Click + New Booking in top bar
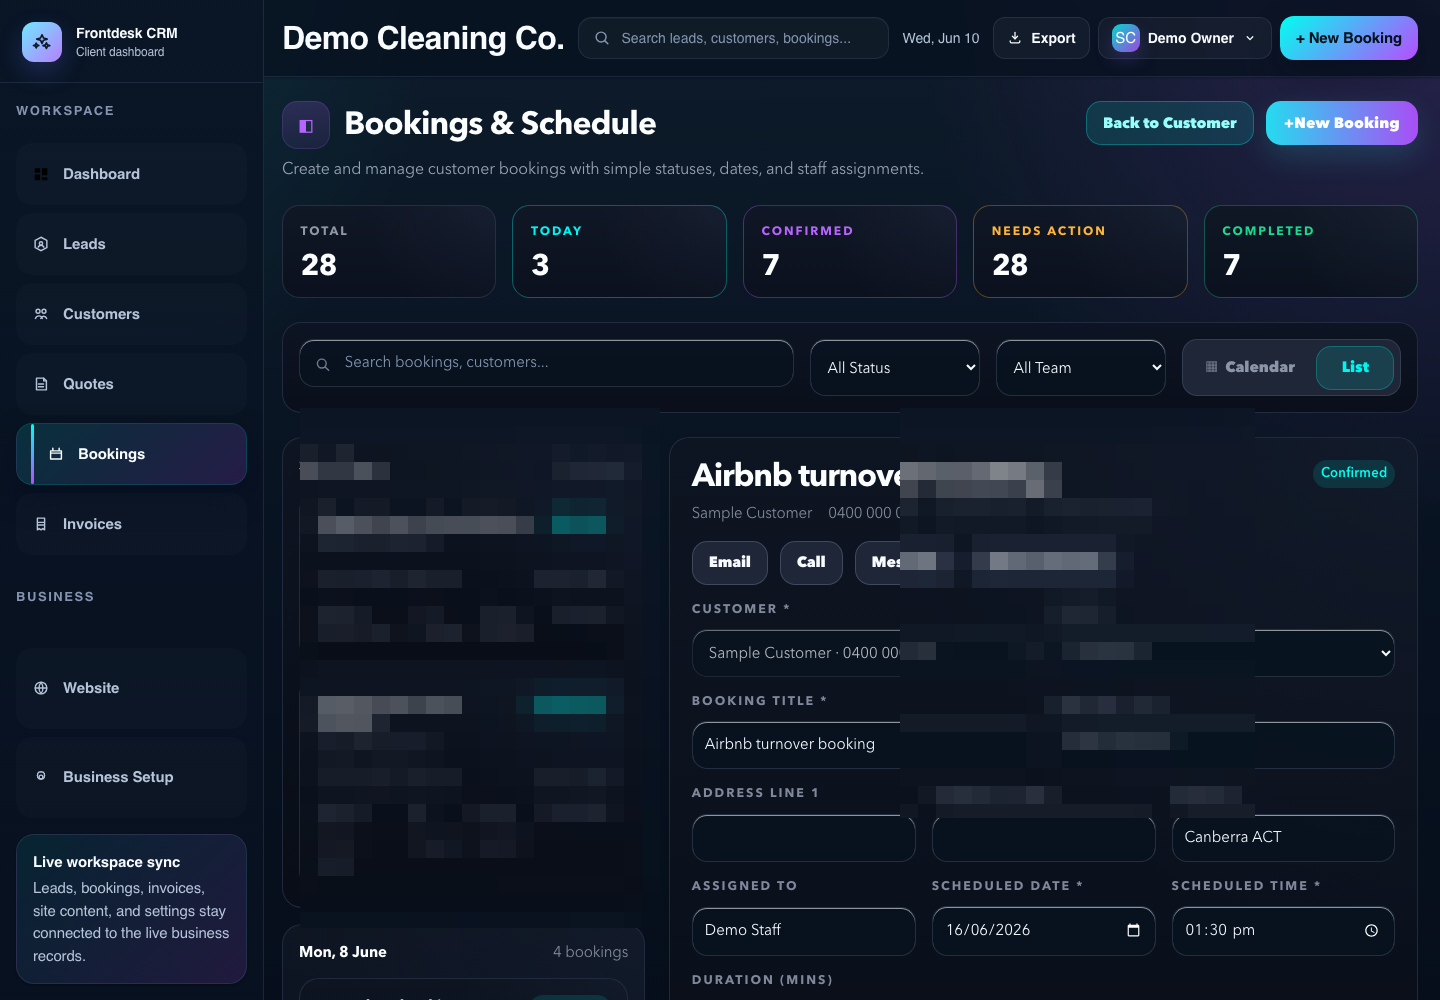1440x1000 pixels. [1349, 38]
